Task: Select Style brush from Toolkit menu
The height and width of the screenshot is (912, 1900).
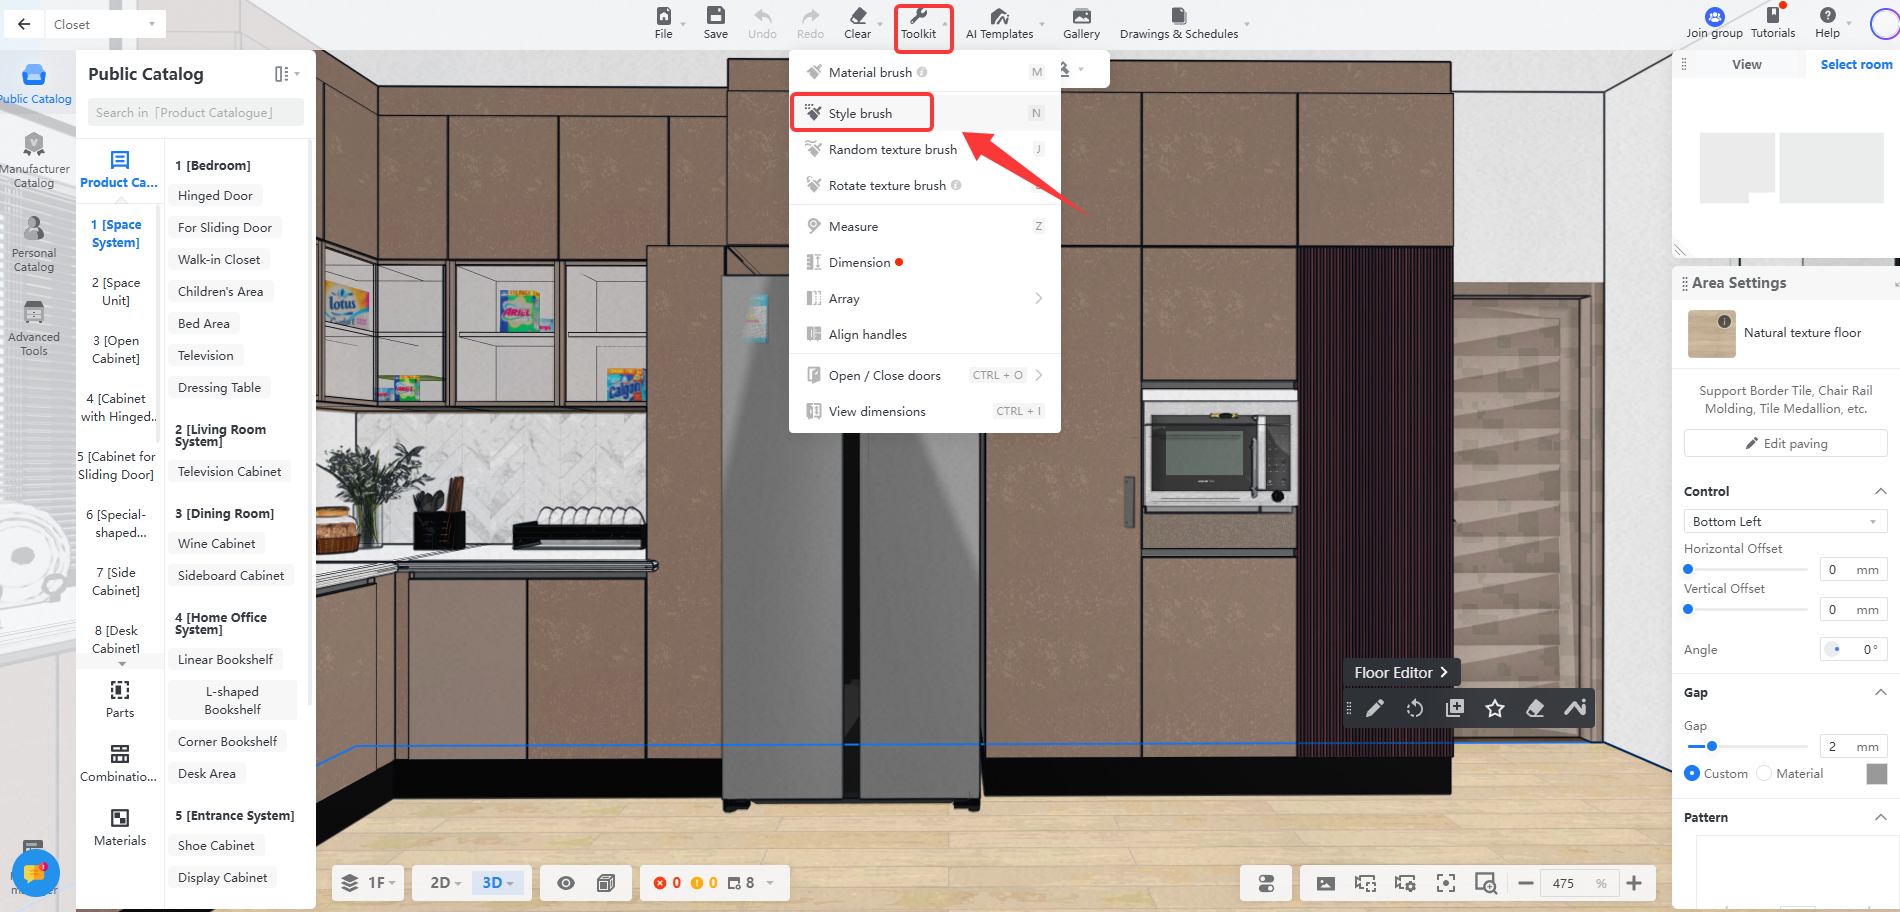Action: pyautogui.click(x=861, y=113)
